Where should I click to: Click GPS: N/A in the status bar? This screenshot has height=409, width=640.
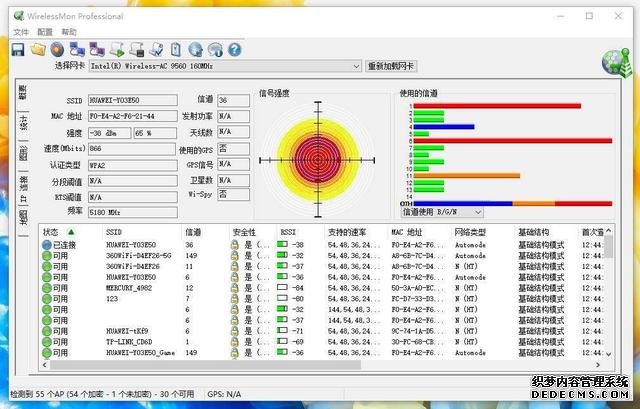pos(224,394)
